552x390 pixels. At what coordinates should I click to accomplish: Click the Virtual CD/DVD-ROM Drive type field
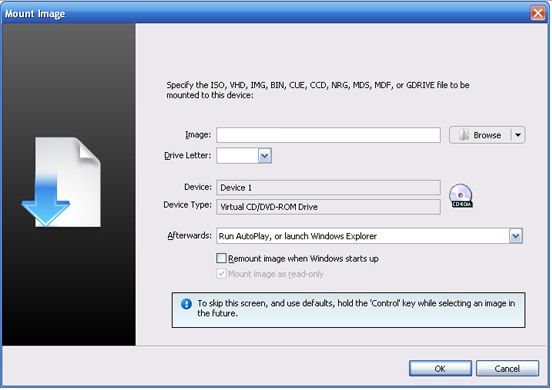coord(328,207)
